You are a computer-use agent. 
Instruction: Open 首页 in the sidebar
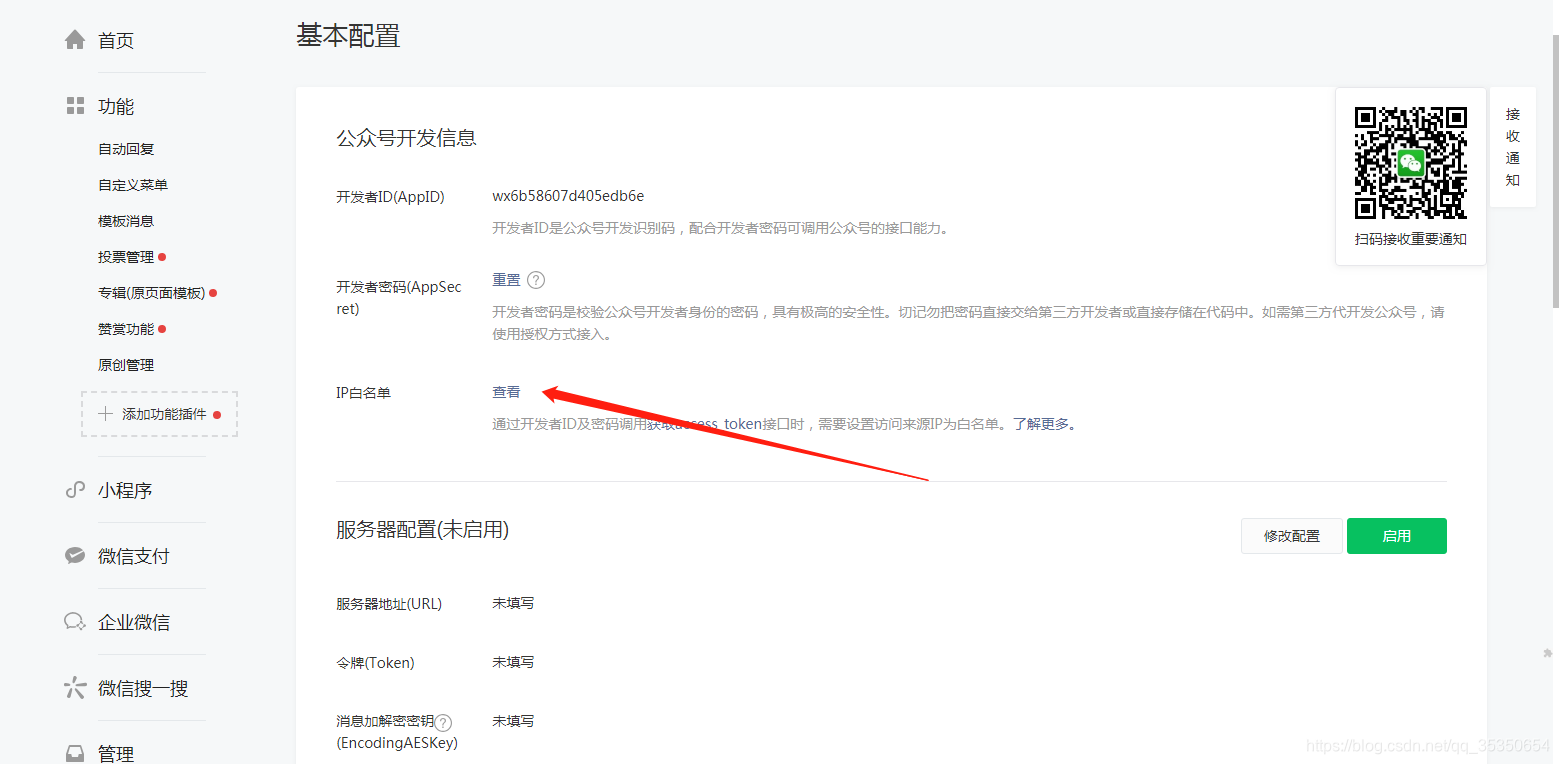pyautogui.click(x=116, y=41)
